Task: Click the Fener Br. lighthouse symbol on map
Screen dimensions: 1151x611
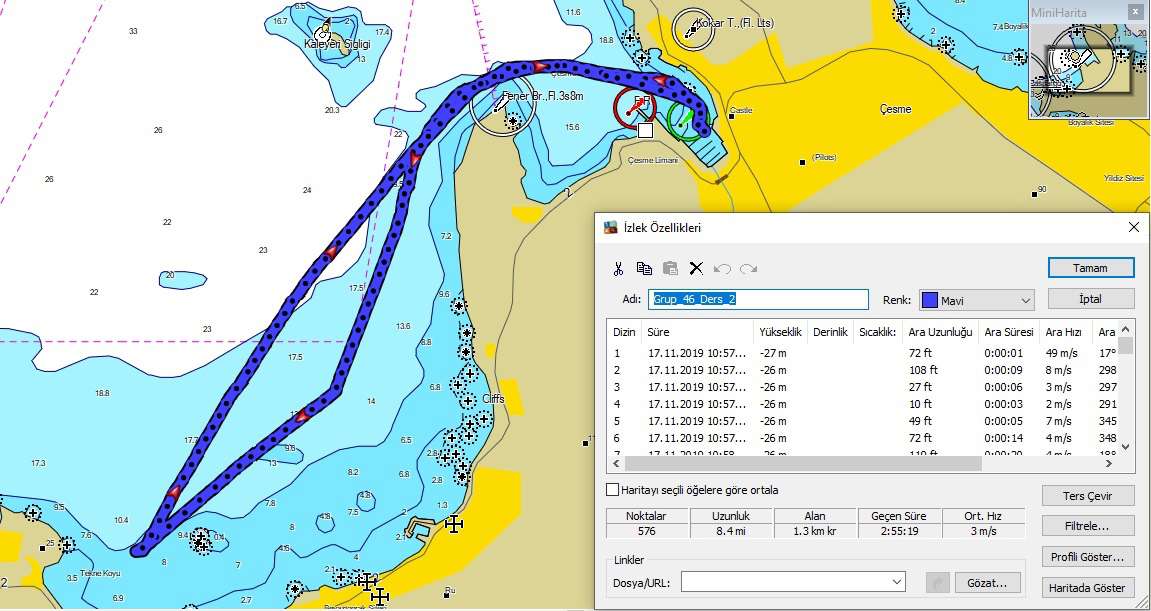Action: pyautogui.click(x=502, y=104)
